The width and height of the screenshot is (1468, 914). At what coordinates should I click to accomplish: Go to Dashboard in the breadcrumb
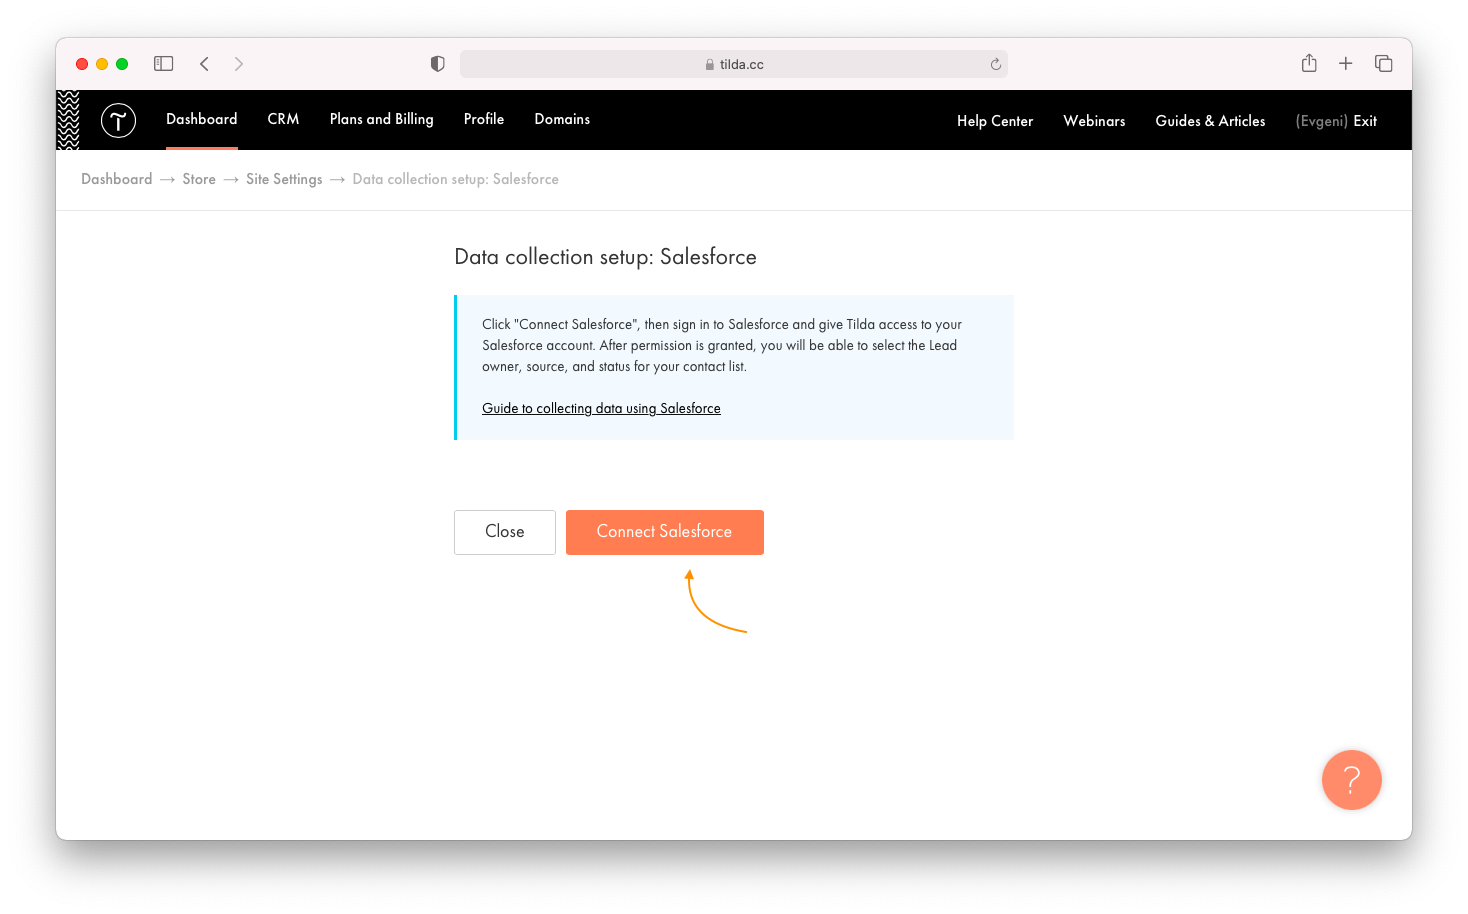(117, 179)
